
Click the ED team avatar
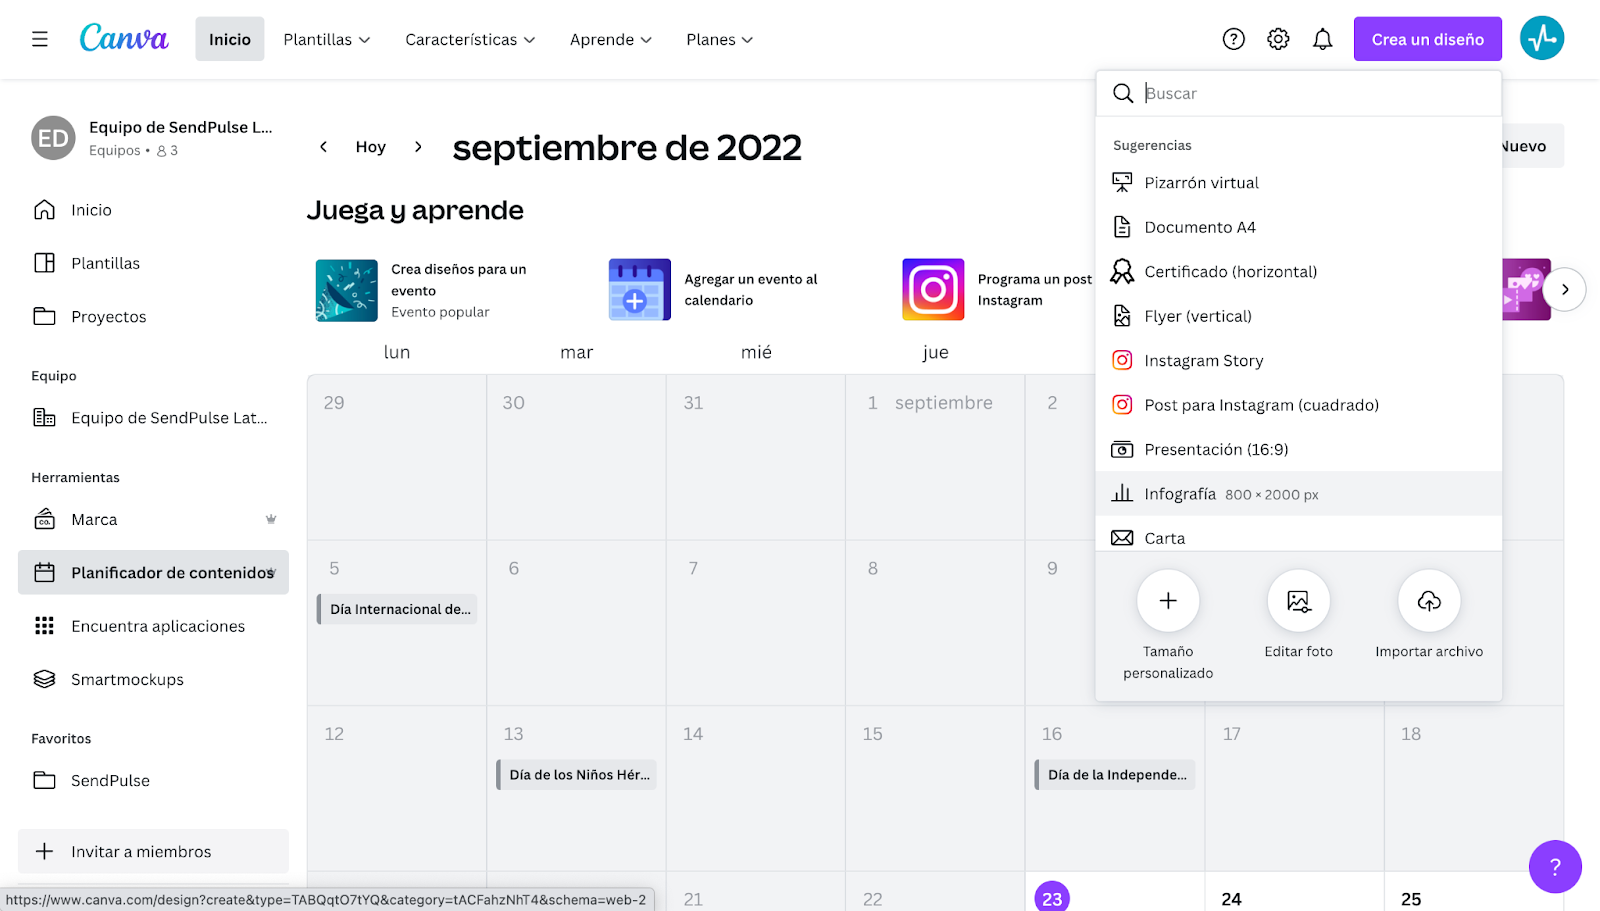(x=53, y=138)
